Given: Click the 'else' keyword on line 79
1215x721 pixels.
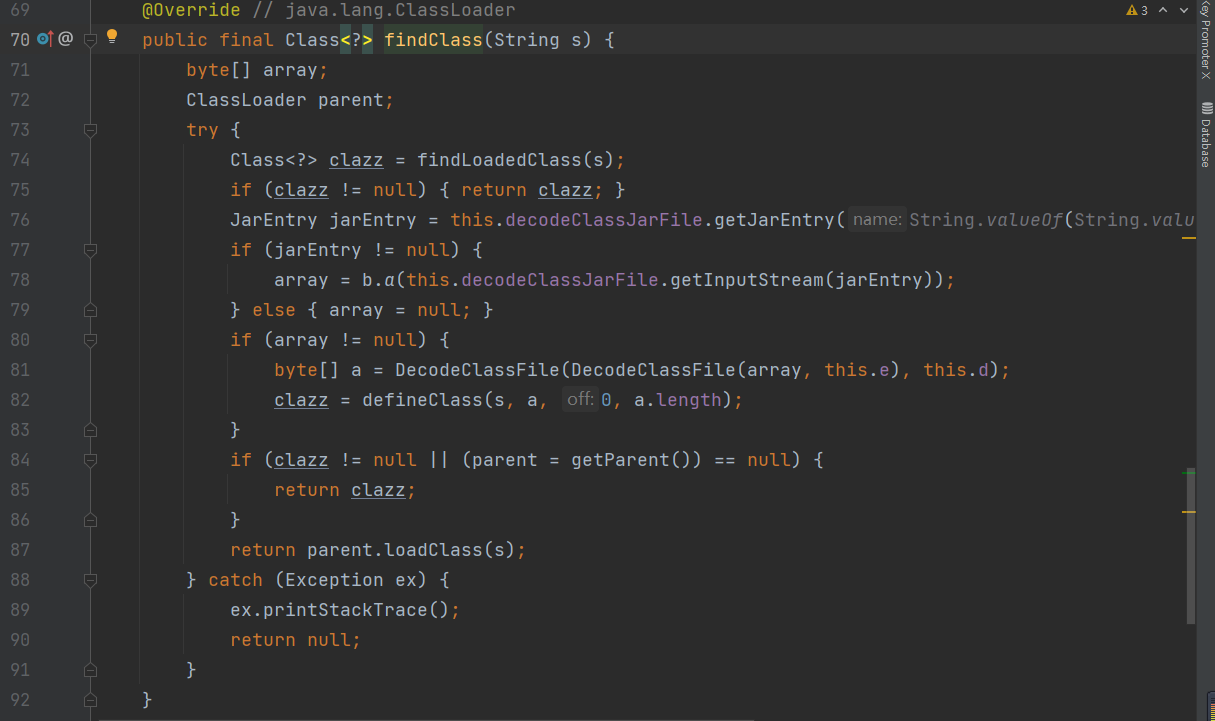Looking at the screenshot, I should (x=274, y=310).
